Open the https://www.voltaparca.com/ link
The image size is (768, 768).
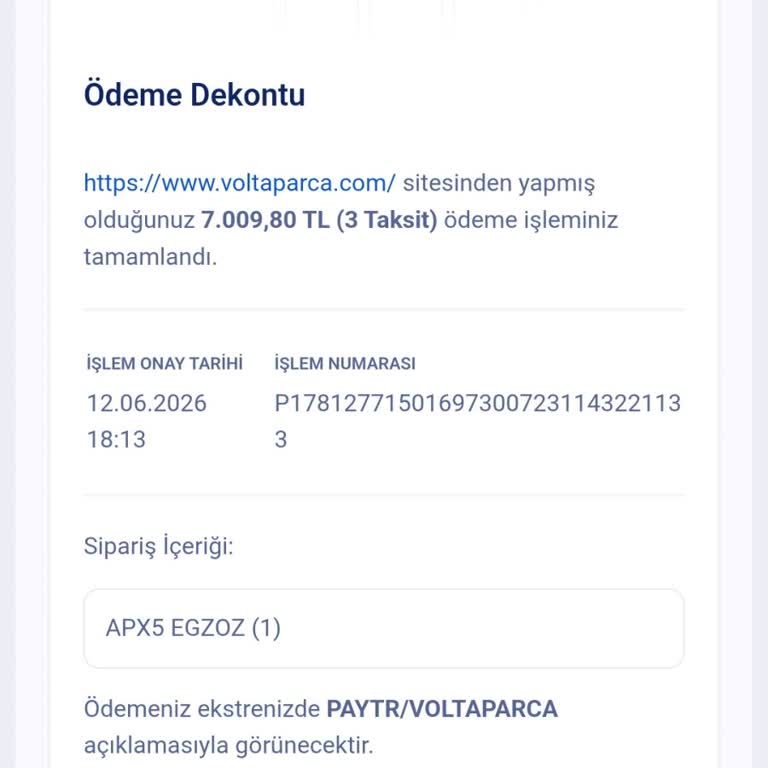point(239,184)
